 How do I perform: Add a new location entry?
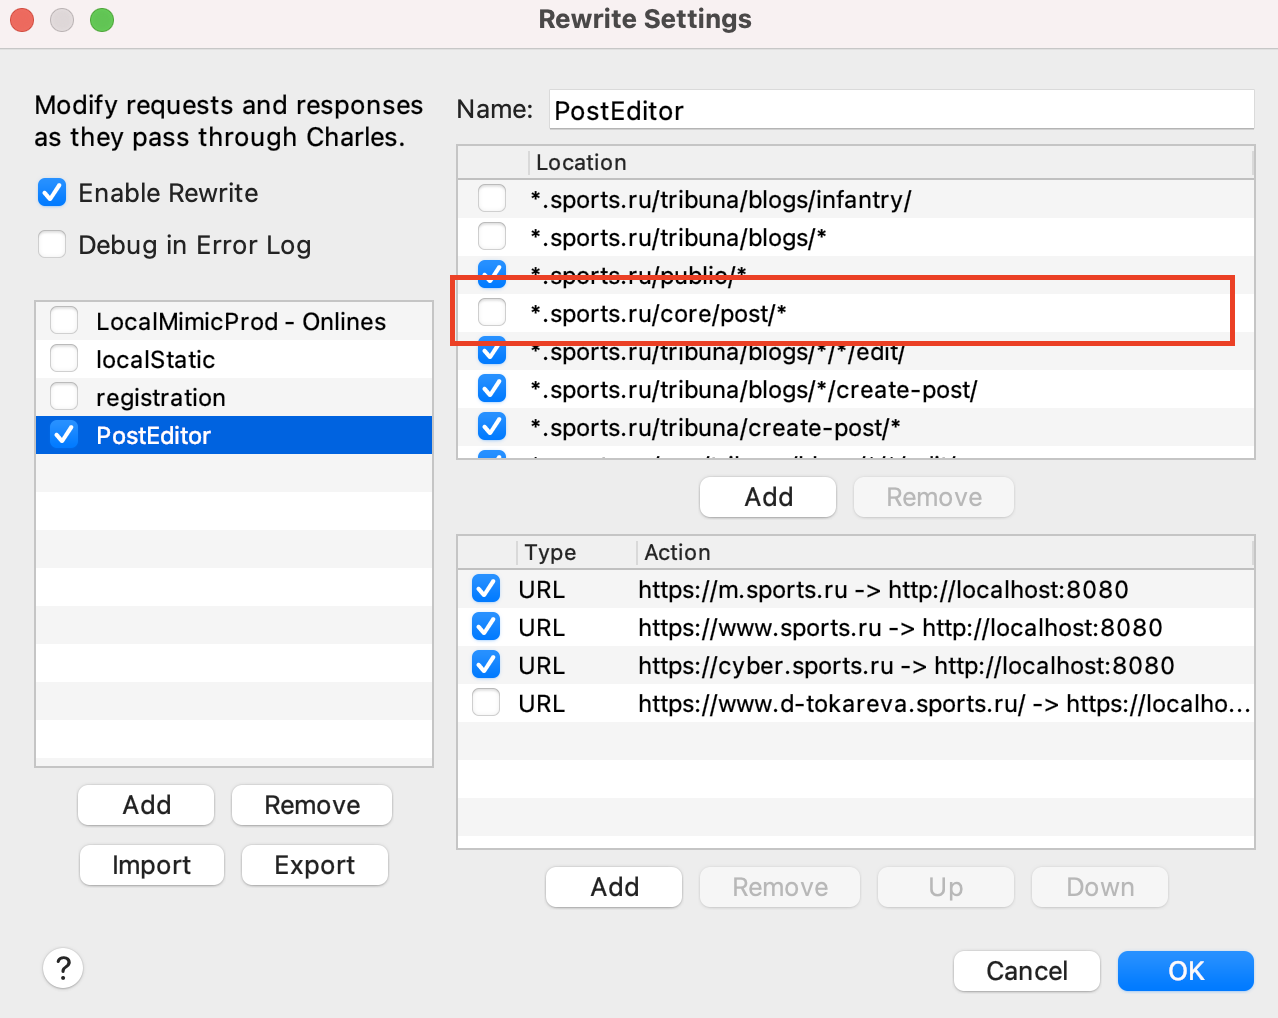click(767, 497)
